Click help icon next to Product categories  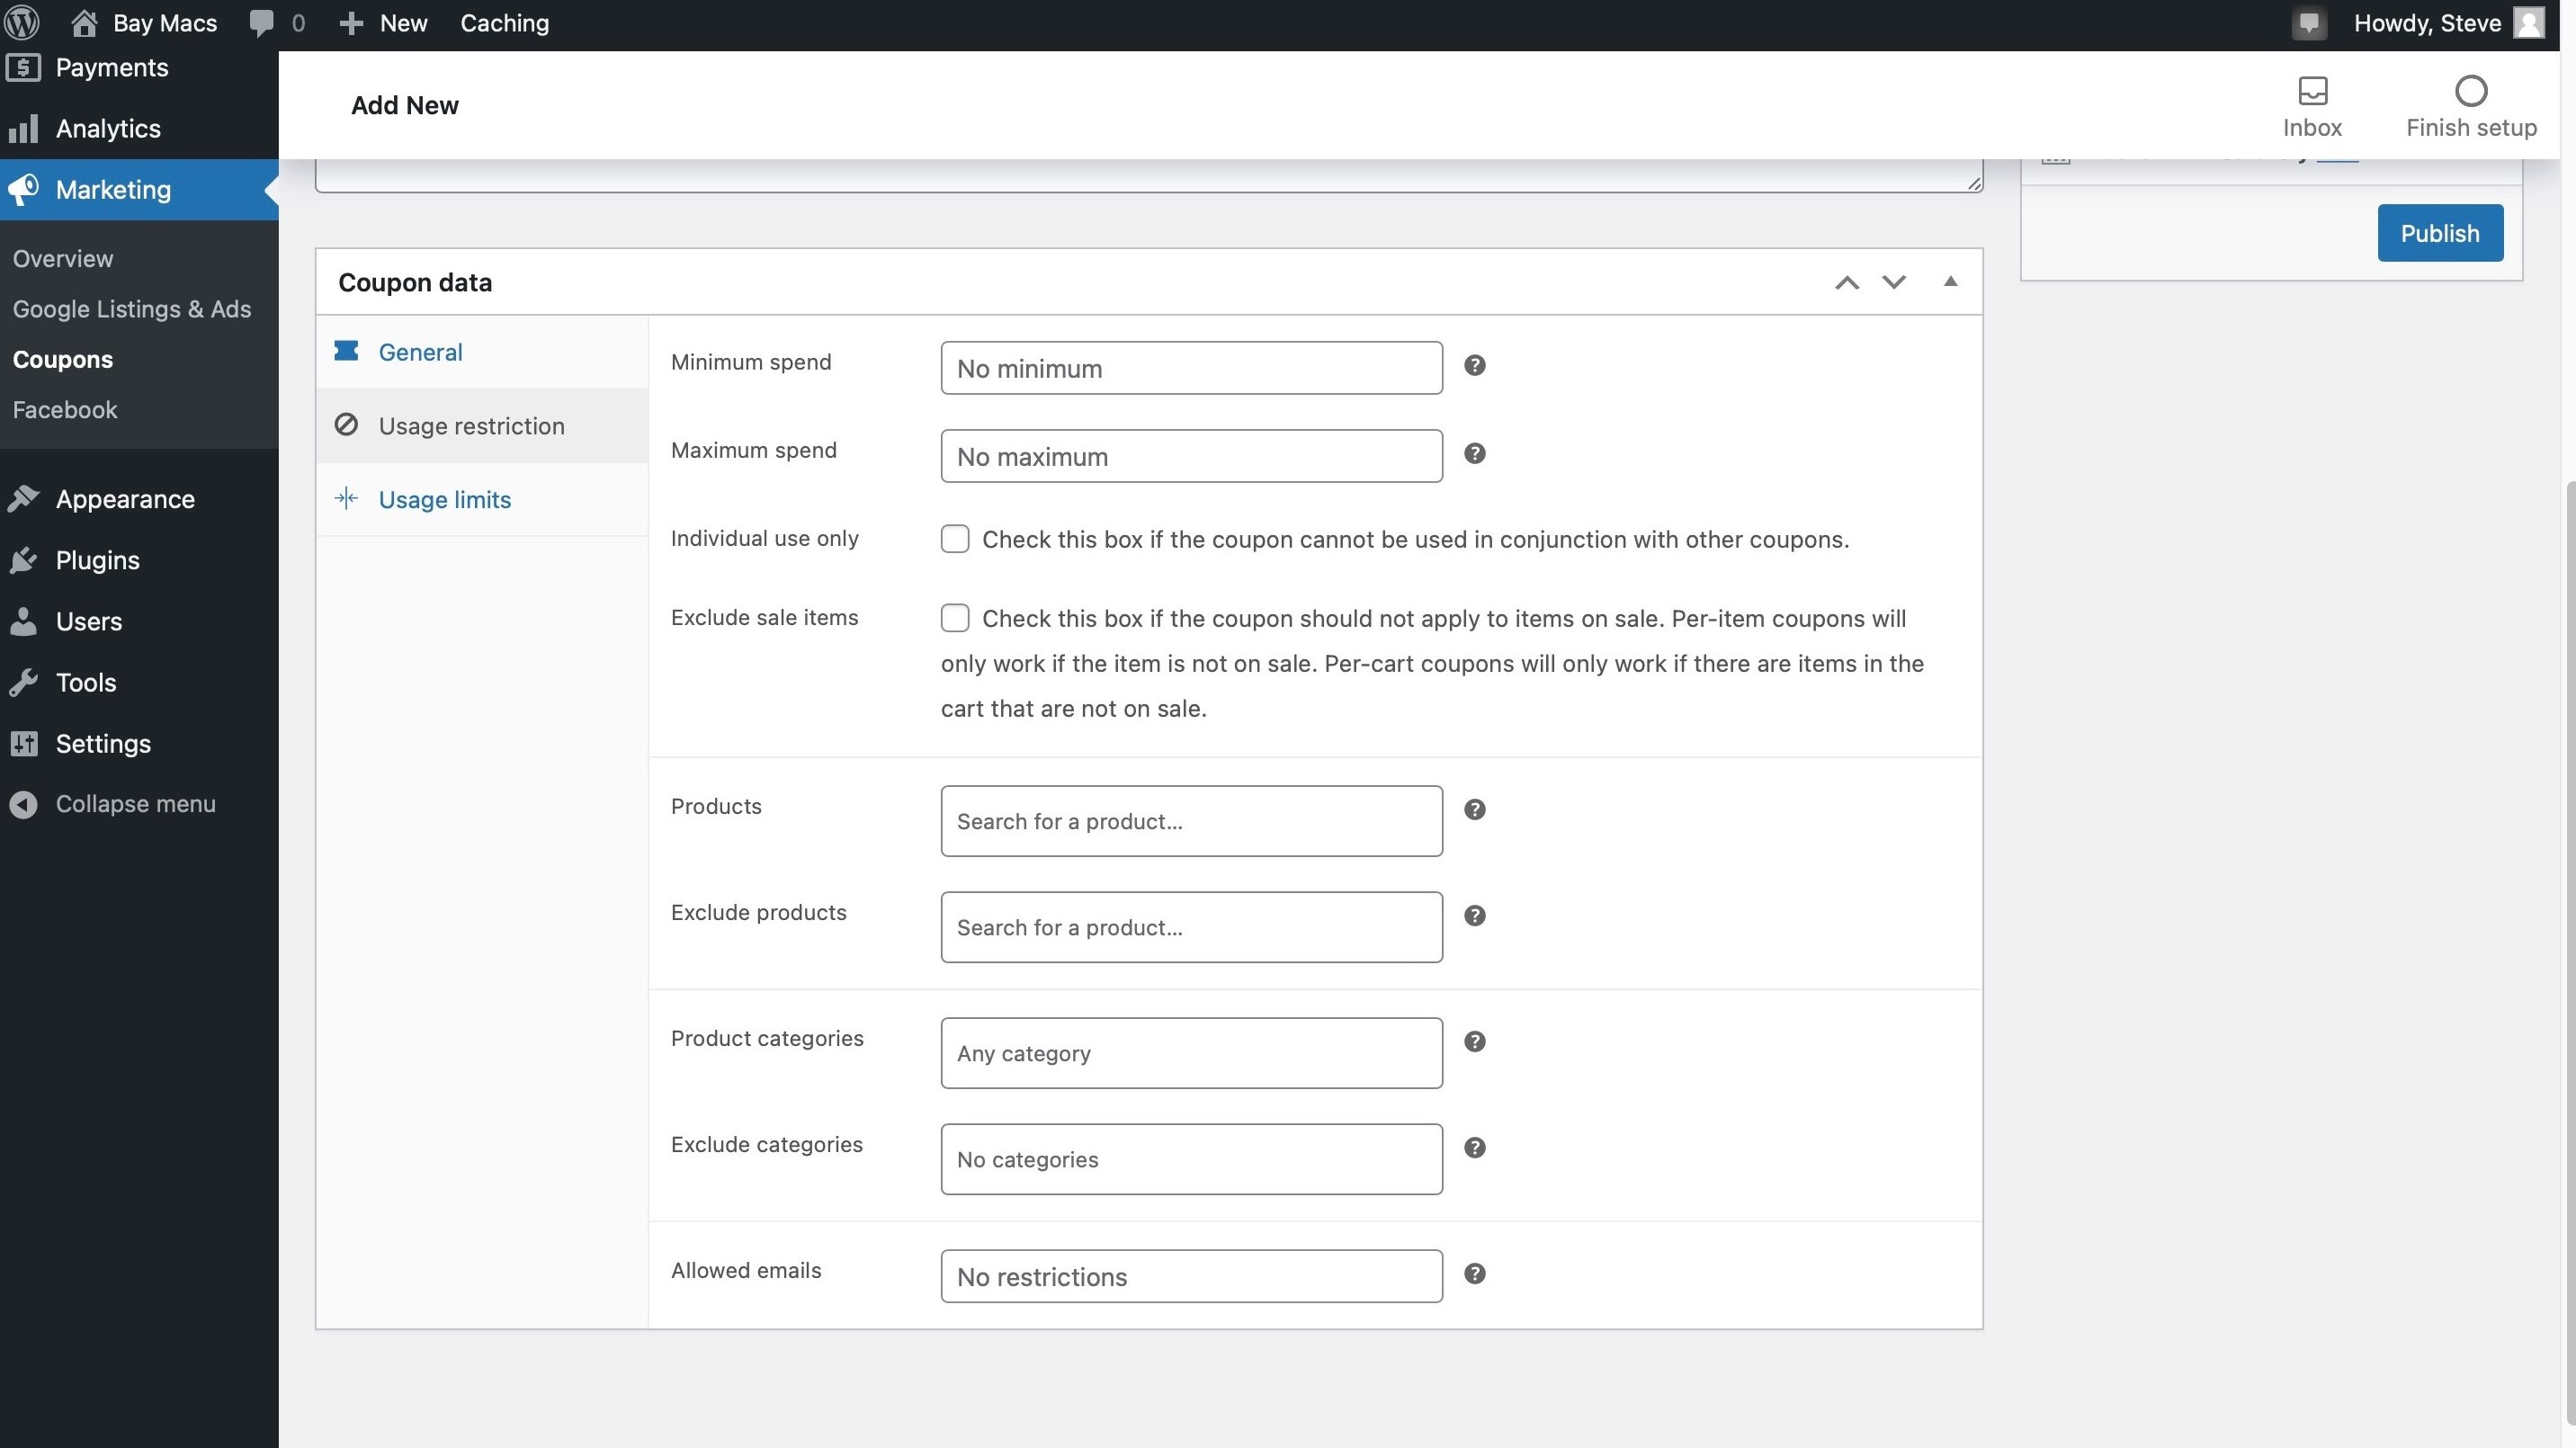(x=1474, y=1042)
